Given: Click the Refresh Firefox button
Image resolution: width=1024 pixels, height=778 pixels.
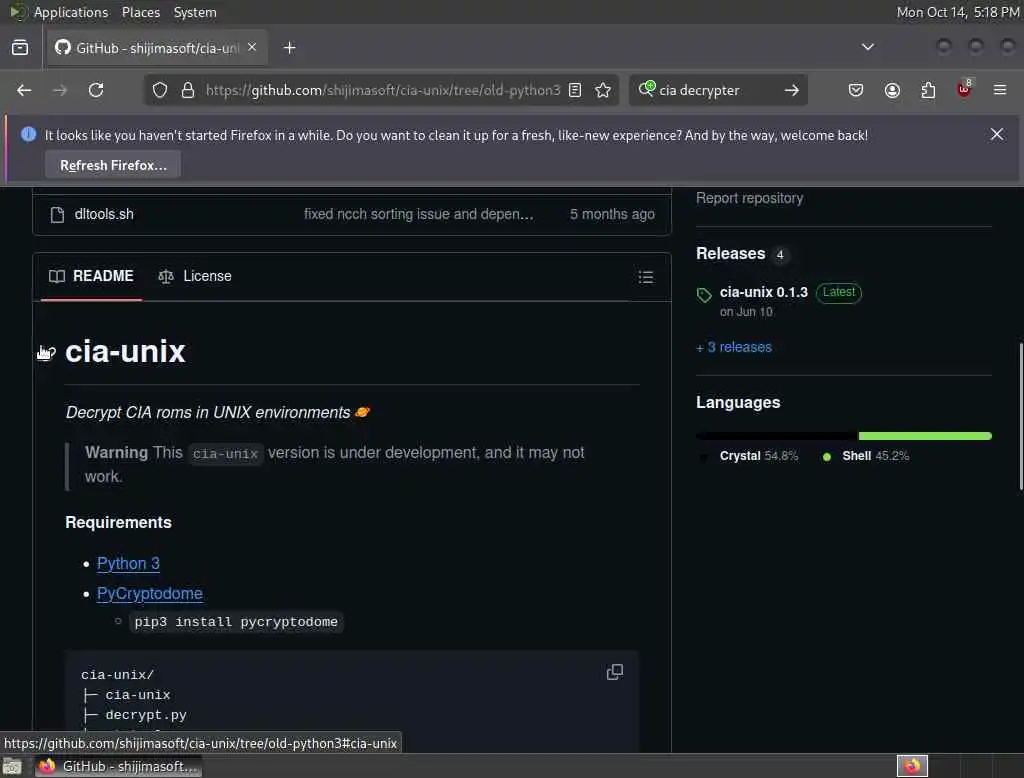Looking at the screenshot, I should click(x=113, y=165).
